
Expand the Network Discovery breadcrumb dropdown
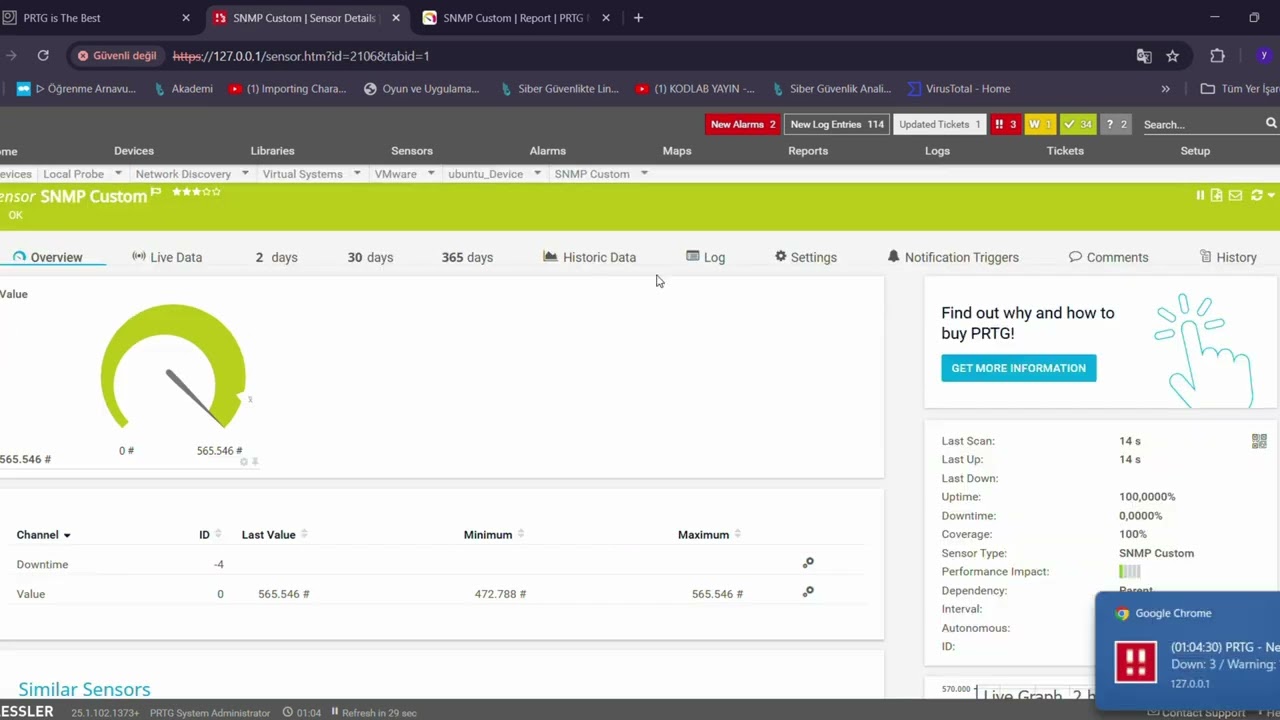coord(245,173)
